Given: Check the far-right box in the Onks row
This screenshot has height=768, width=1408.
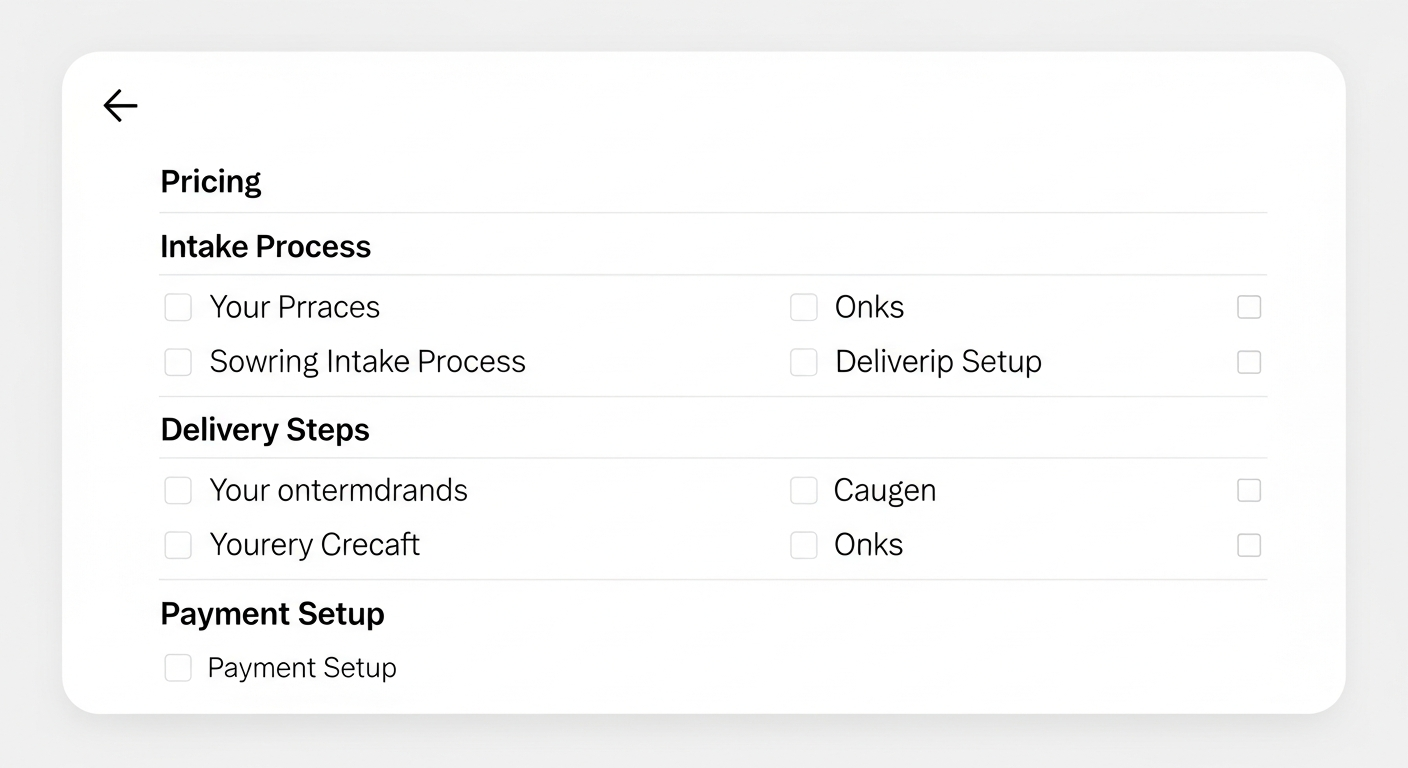Looking at the screenshot, I should (1249, 545).
